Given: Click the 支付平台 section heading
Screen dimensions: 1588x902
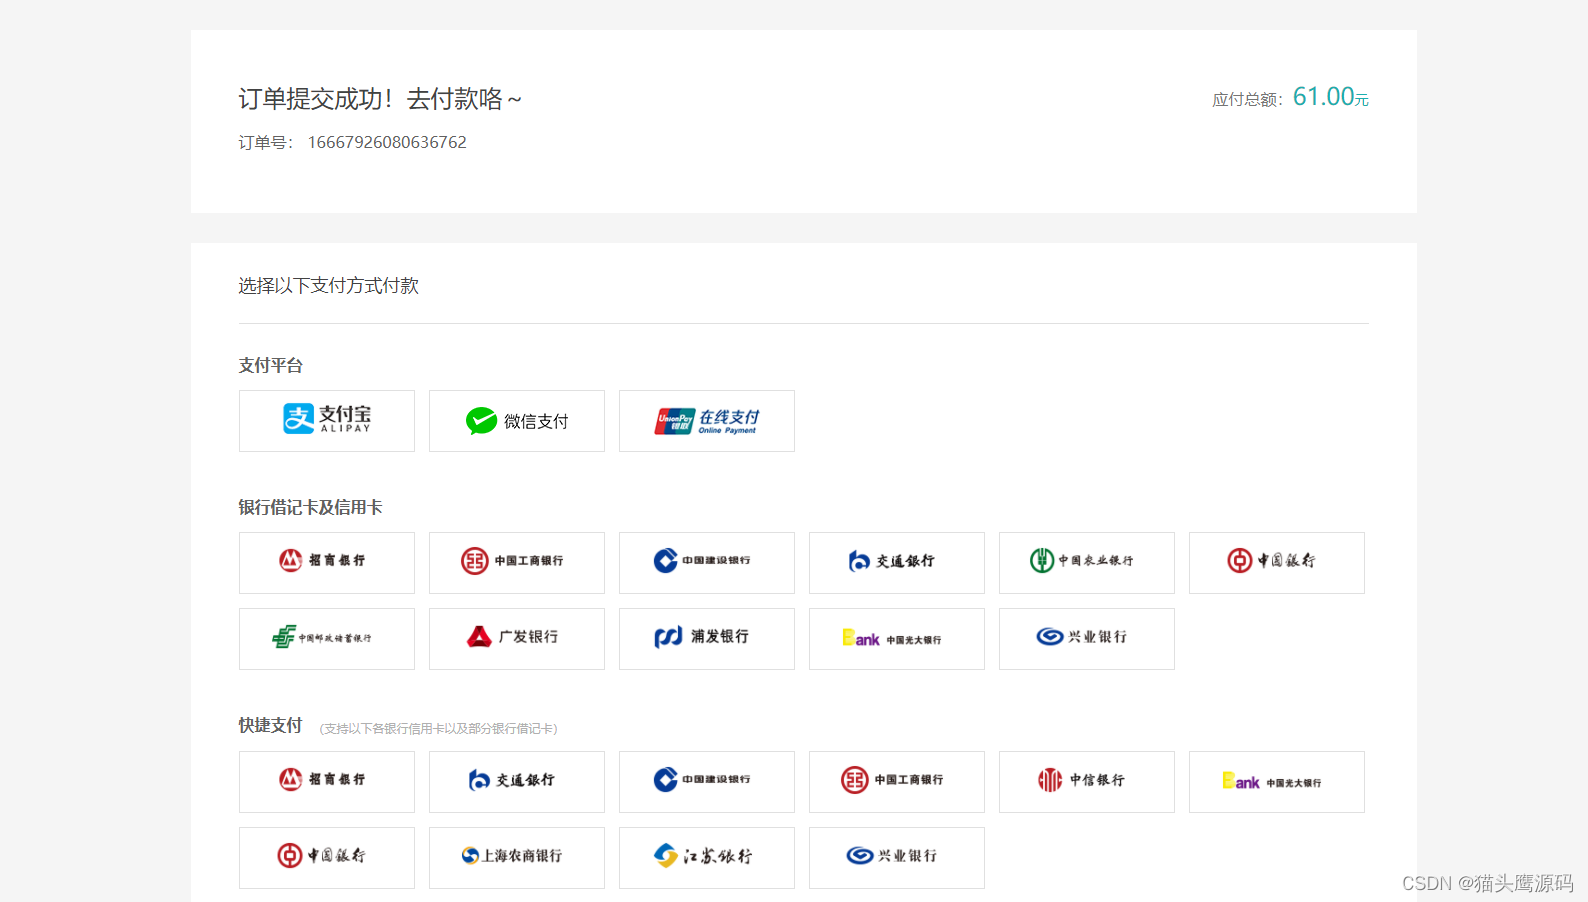Looking at the screenshot, I should [x=270, y=365].
